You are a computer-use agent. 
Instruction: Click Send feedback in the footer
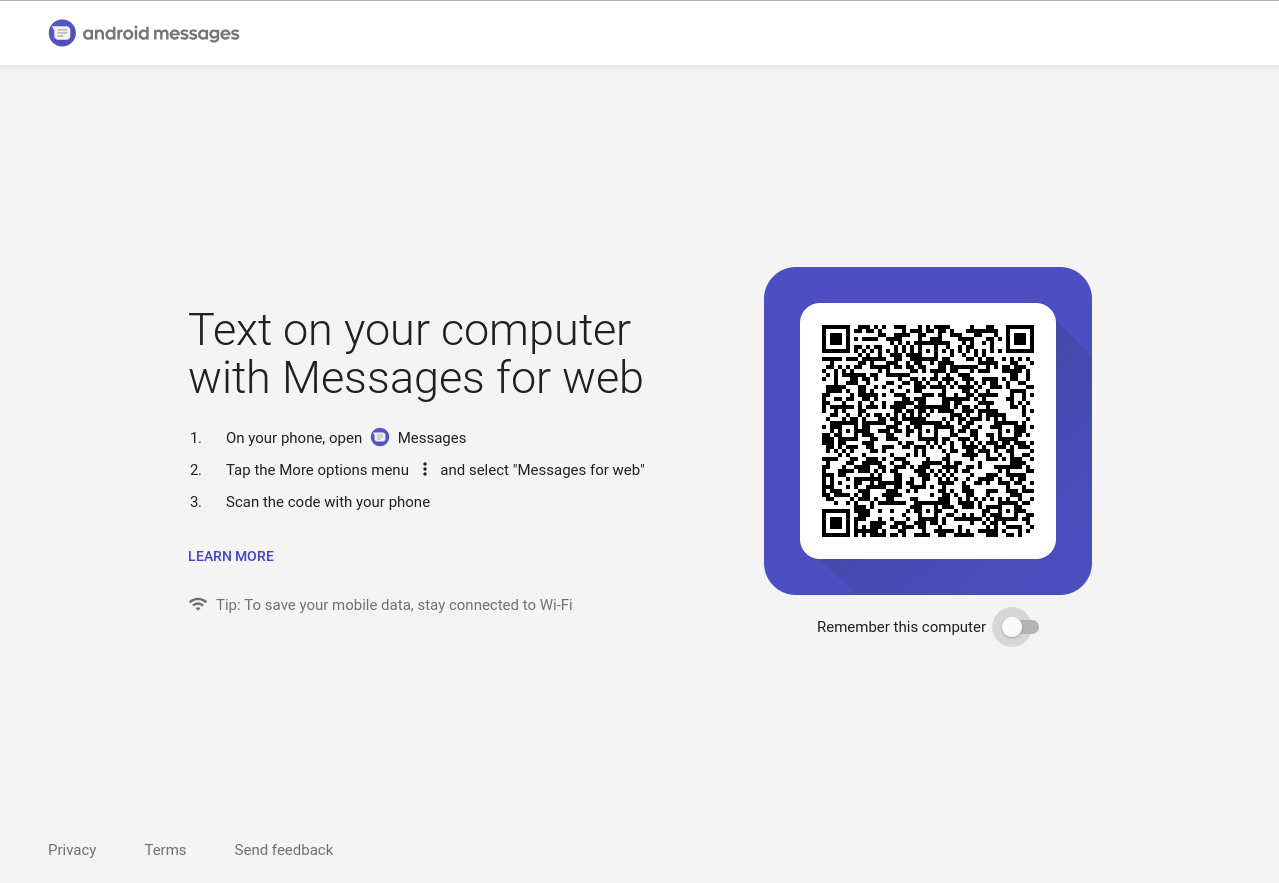click(284, 850)
